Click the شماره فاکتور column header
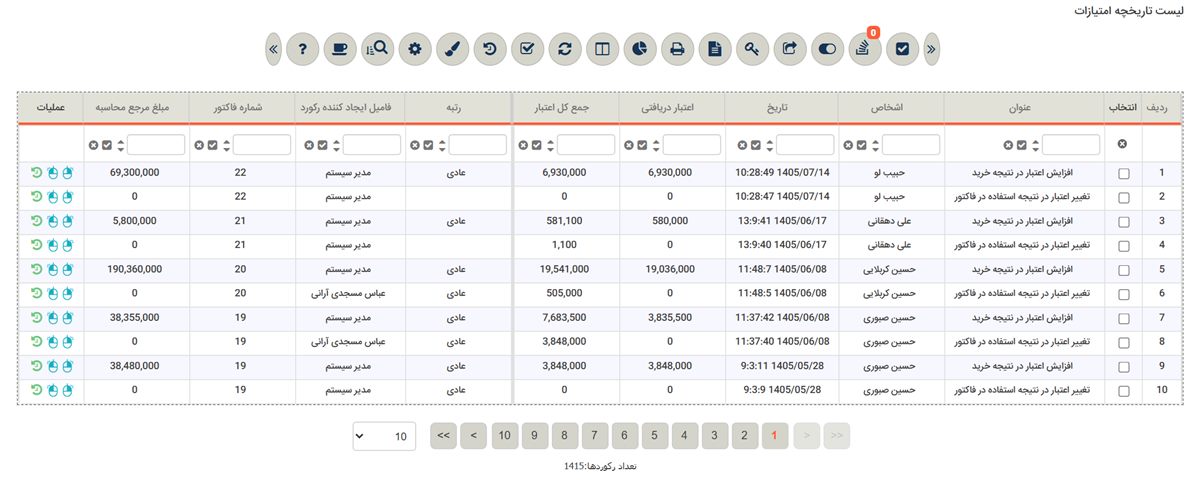1200x489 pixels. coord(240,107)
